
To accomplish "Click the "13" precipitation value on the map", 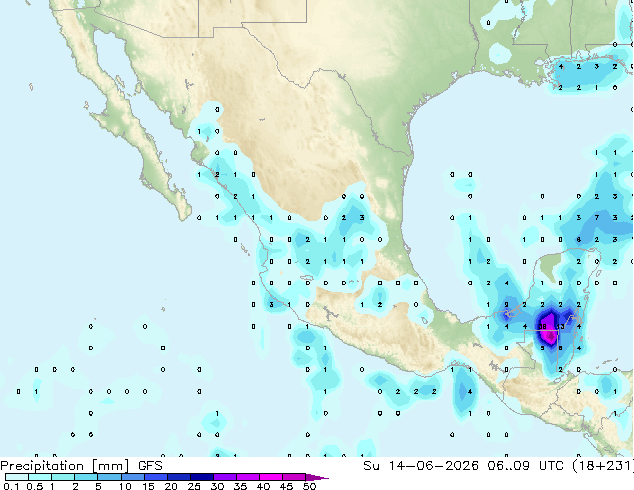I will click(x=560, y=326).
